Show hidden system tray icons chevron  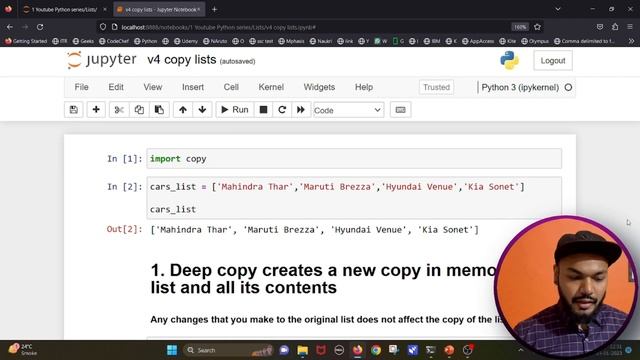coord(520,350)
